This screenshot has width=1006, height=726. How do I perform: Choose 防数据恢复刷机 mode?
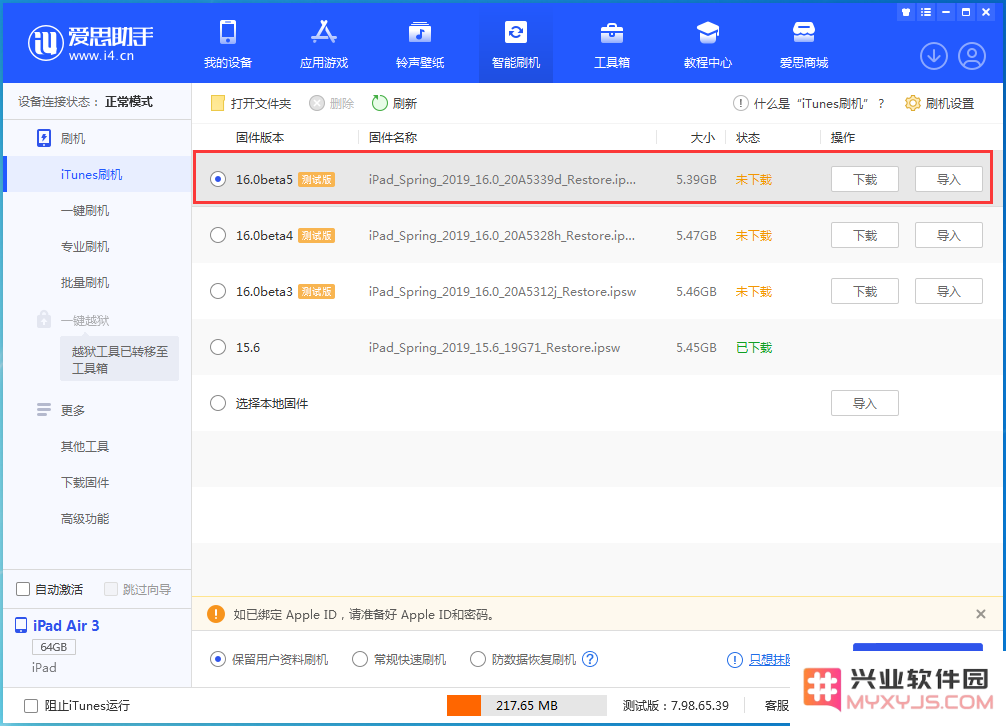(478, 659)
